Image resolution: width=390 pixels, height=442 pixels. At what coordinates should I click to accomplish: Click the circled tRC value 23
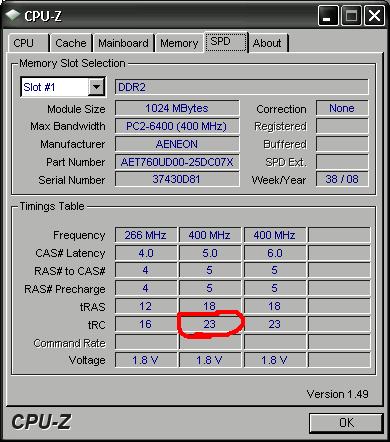[210, 324]
